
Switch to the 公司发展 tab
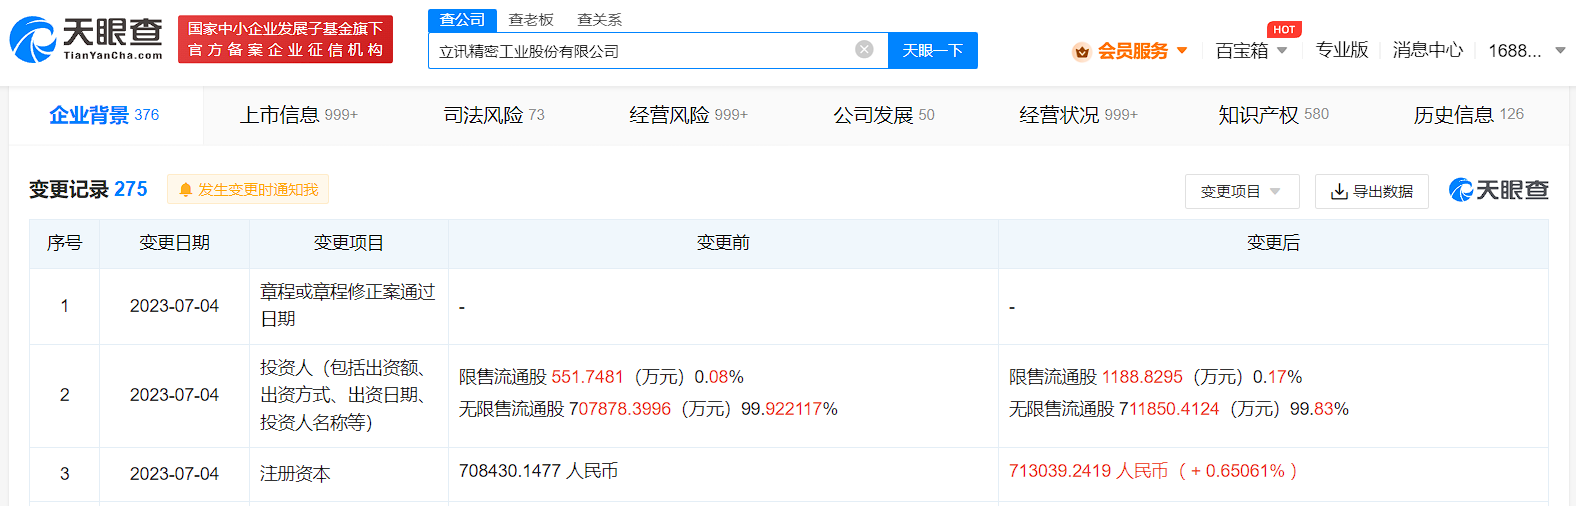coord(884,115)
